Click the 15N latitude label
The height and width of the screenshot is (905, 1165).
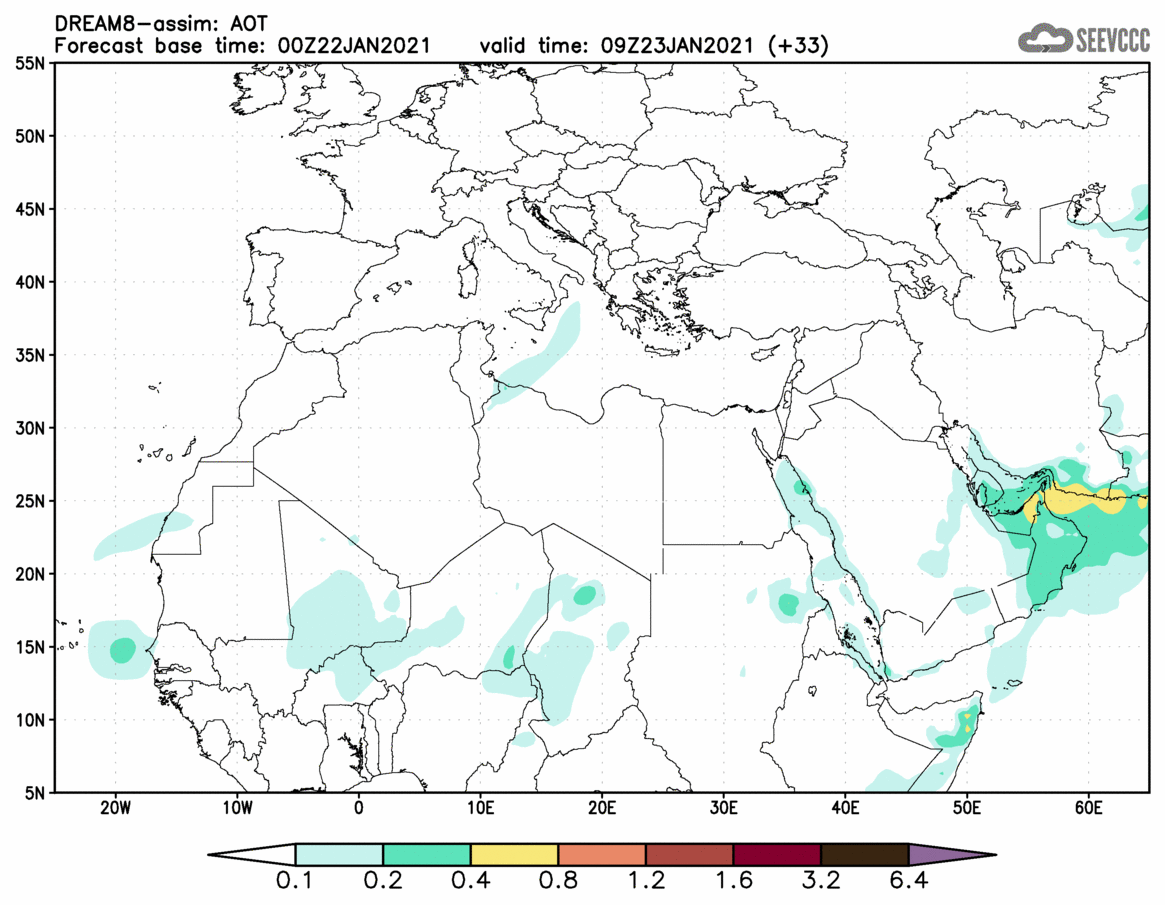30,647
